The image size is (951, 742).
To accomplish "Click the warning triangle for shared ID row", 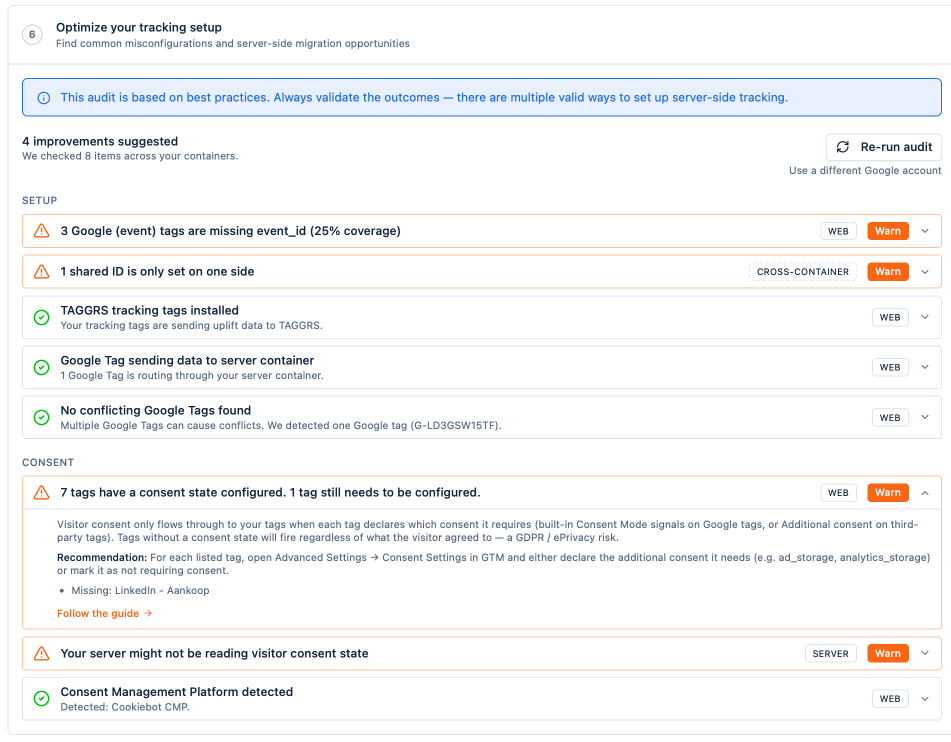I will [41, 271].
